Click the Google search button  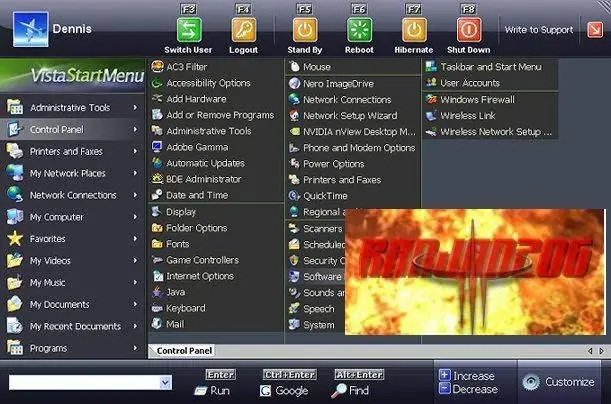click(x=284, y=390)
